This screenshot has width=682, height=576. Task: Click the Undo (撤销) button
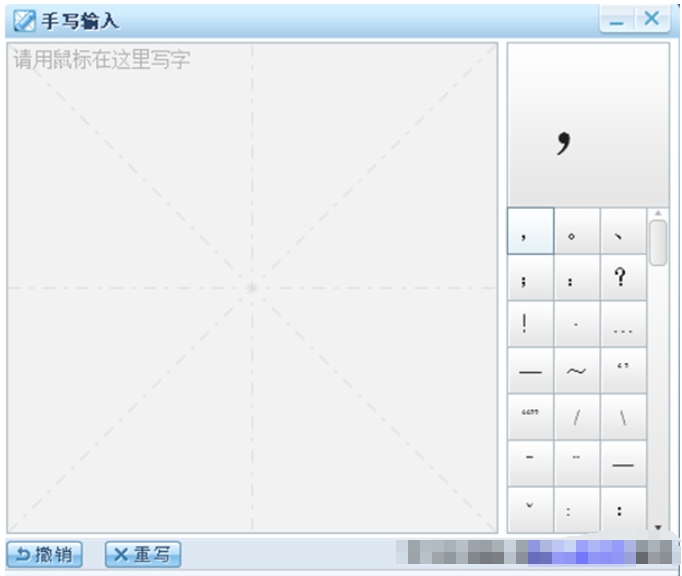[x=44, y=555]
